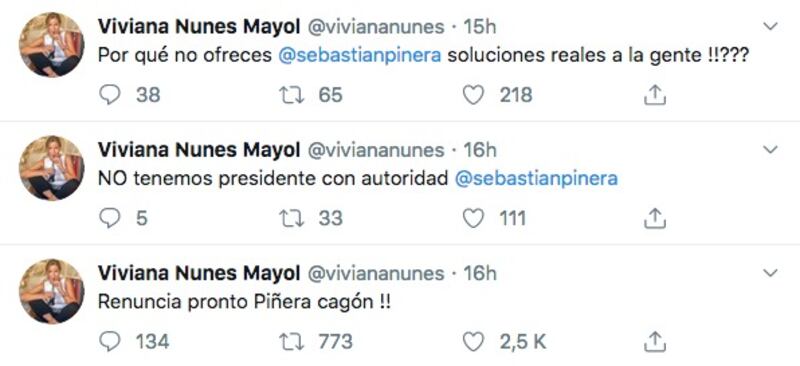This screenshot has width=800, height=366.
Task: Share the 'soluciones reales' tweet
Action: coord(655,95)
